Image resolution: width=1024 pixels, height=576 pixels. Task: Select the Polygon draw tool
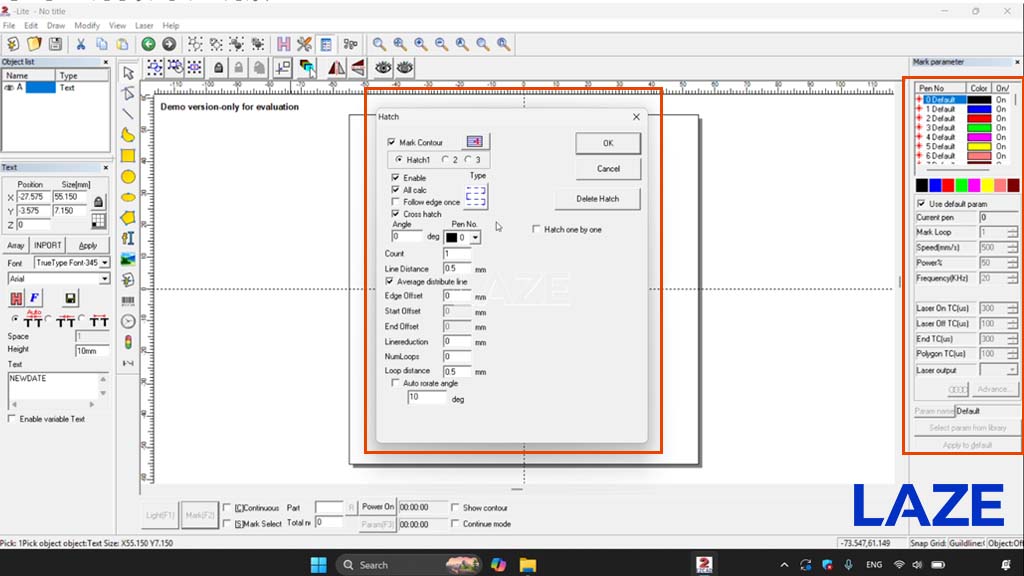click(128, 217)
